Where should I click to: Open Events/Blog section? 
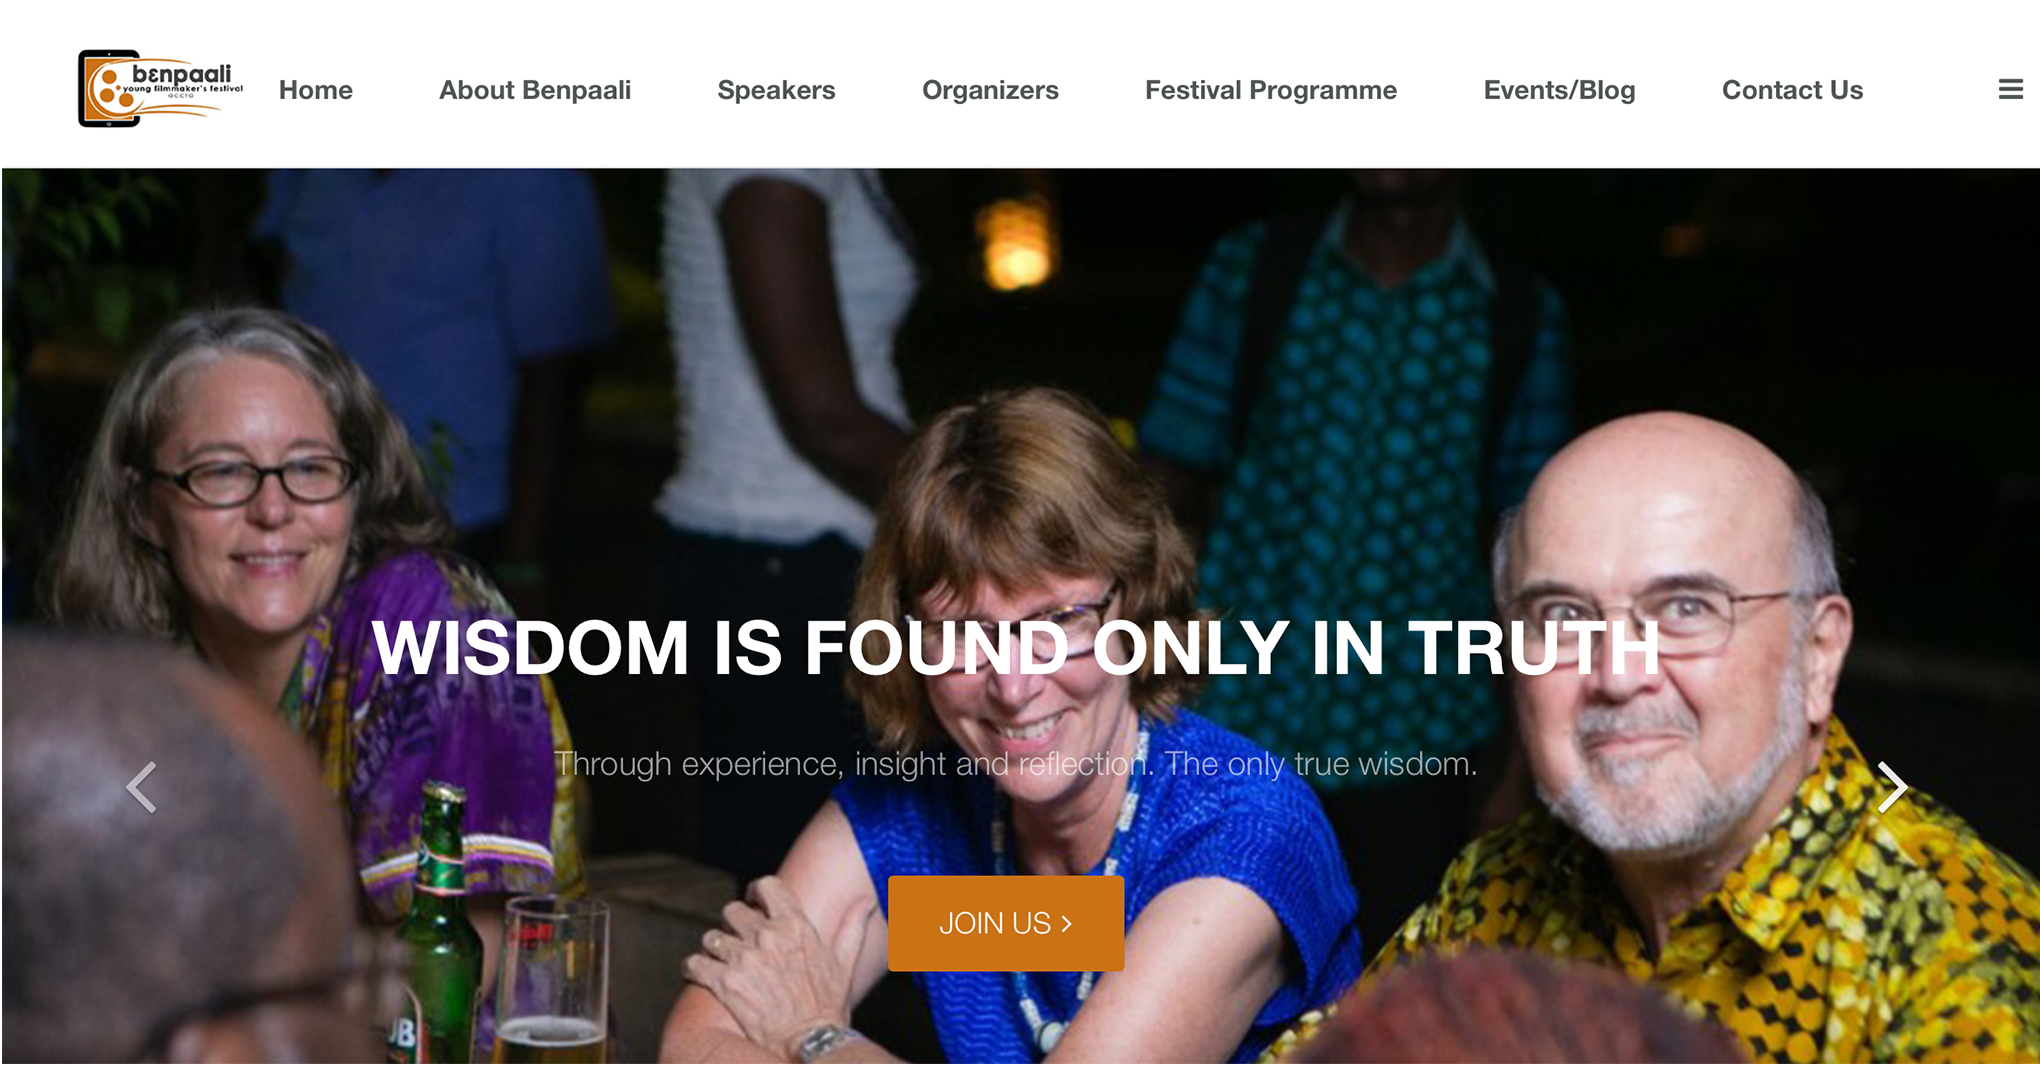click(x=1559, y=90)
